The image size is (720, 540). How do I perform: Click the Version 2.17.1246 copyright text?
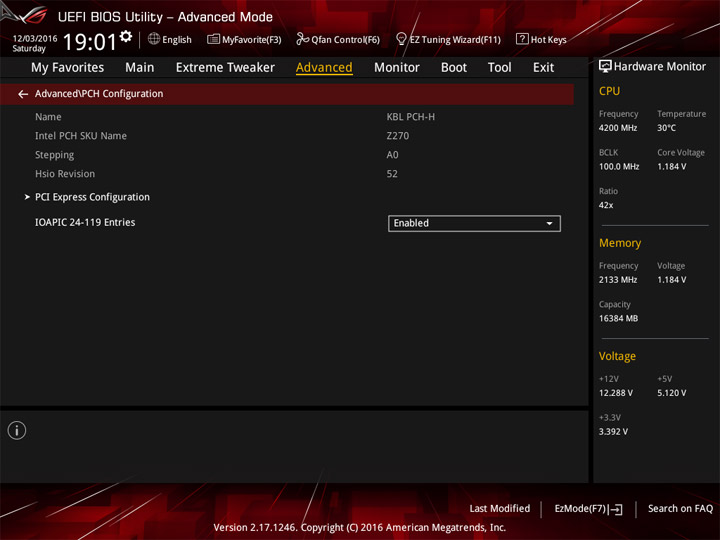(x=360, y=528)
